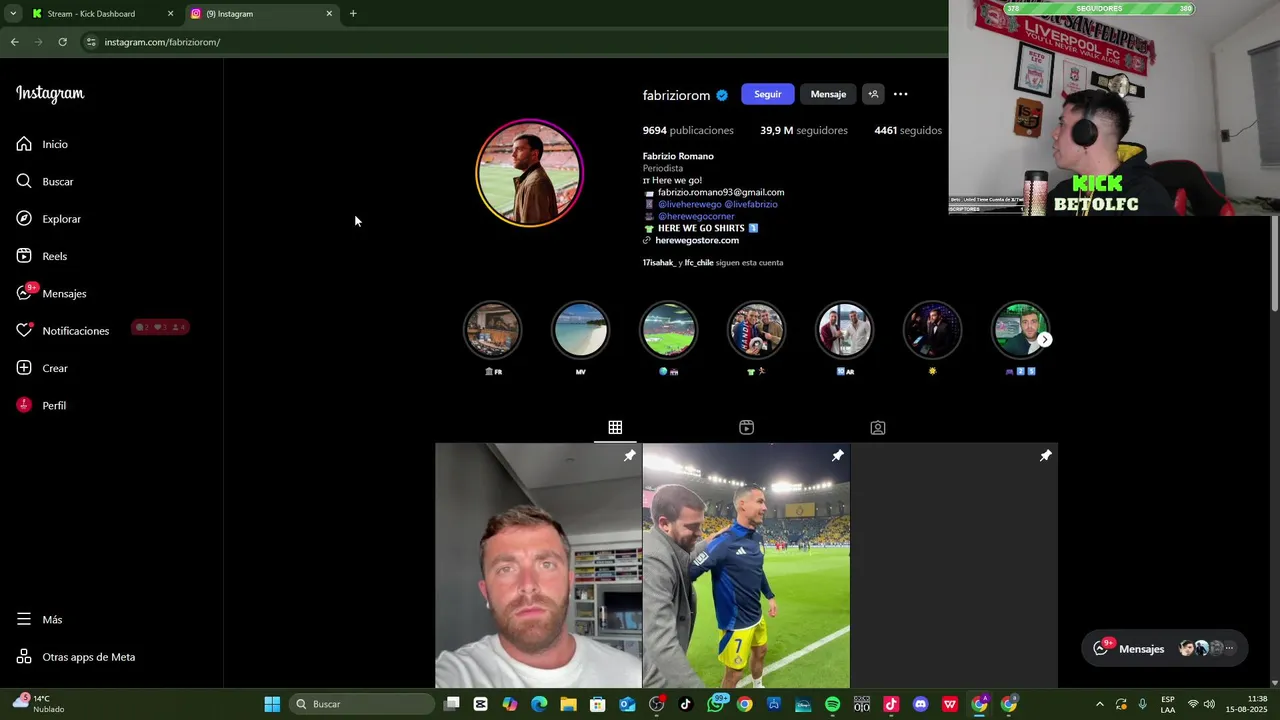Select the (9) Instagram browser tab
Viewport: 1280px width, 720px height.
tap(262, 13)
